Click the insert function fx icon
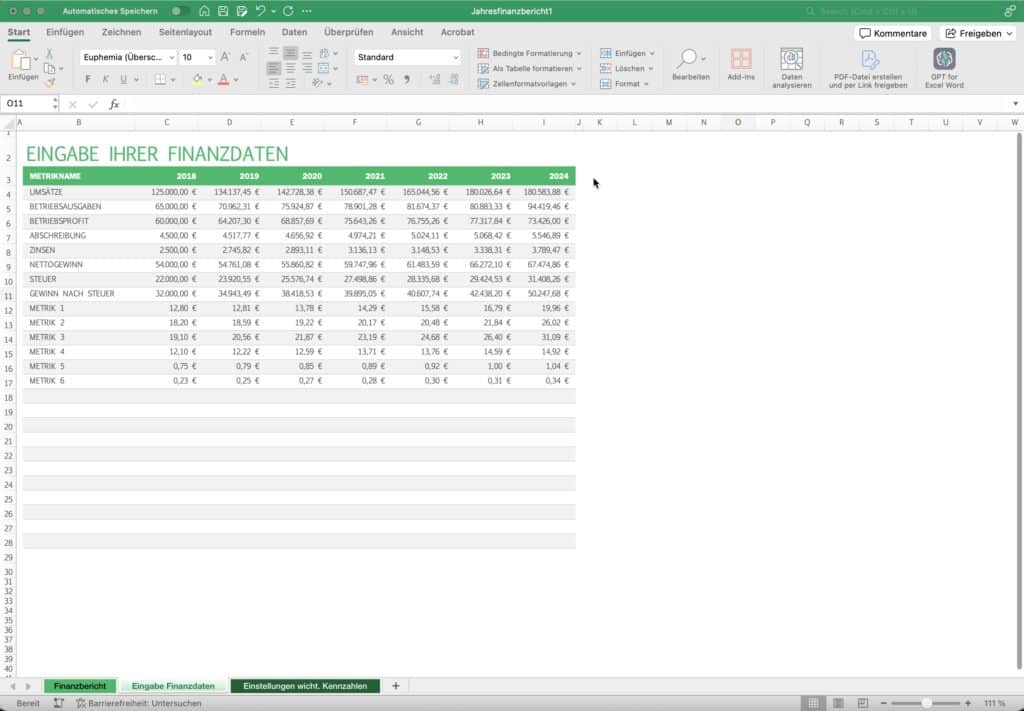Image resolution: width=1024 pixels, height=711 pixels. click(x=114, y=104)
